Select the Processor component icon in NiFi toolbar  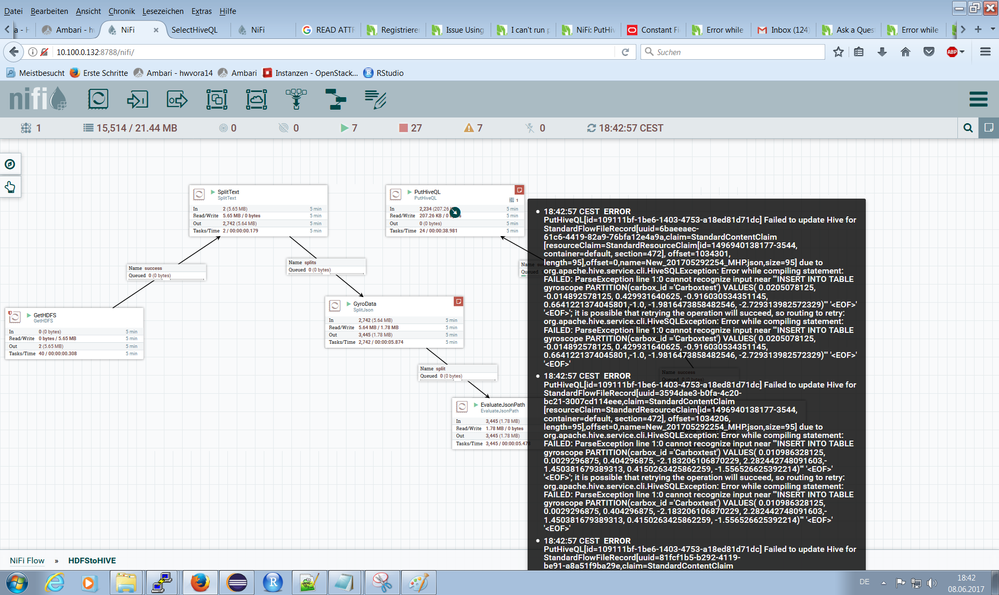[98, 99]
